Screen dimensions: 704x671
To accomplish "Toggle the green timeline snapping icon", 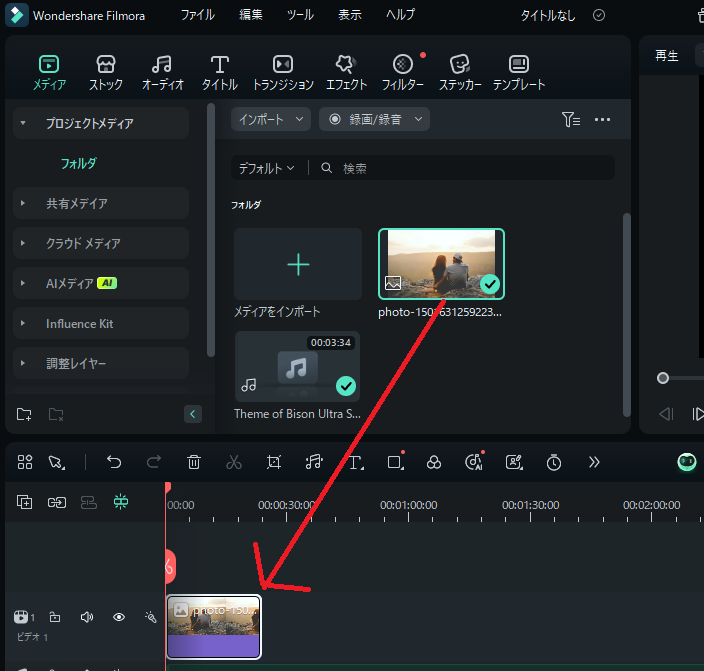I will 121,502.
